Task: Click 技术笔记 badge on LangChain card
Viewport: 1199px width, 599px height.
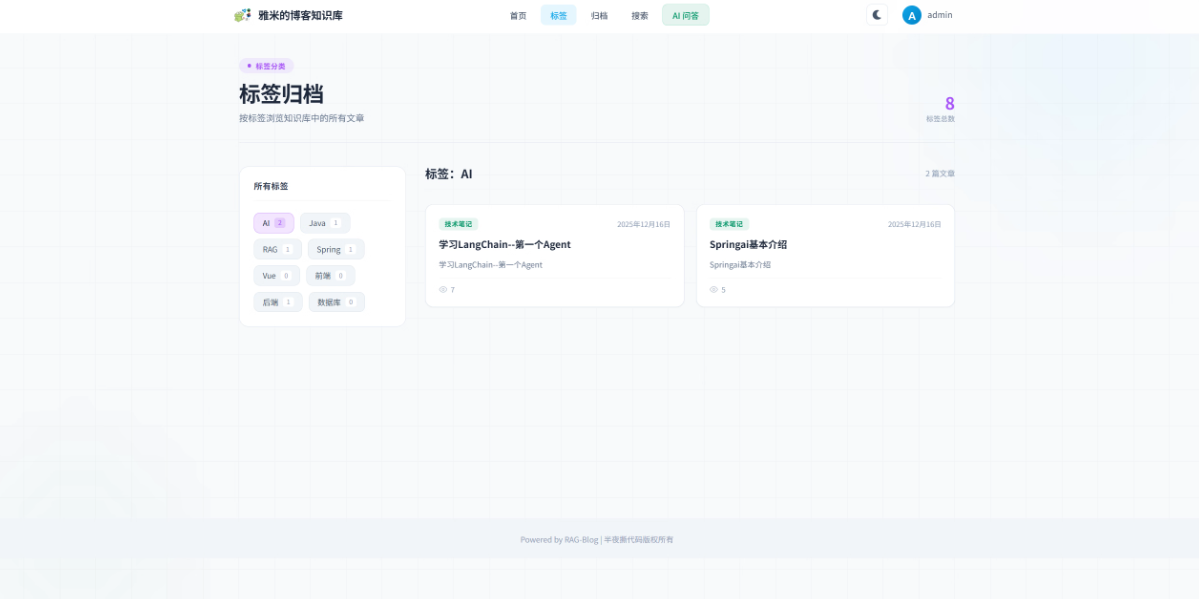Action: (x=458, y=224)
